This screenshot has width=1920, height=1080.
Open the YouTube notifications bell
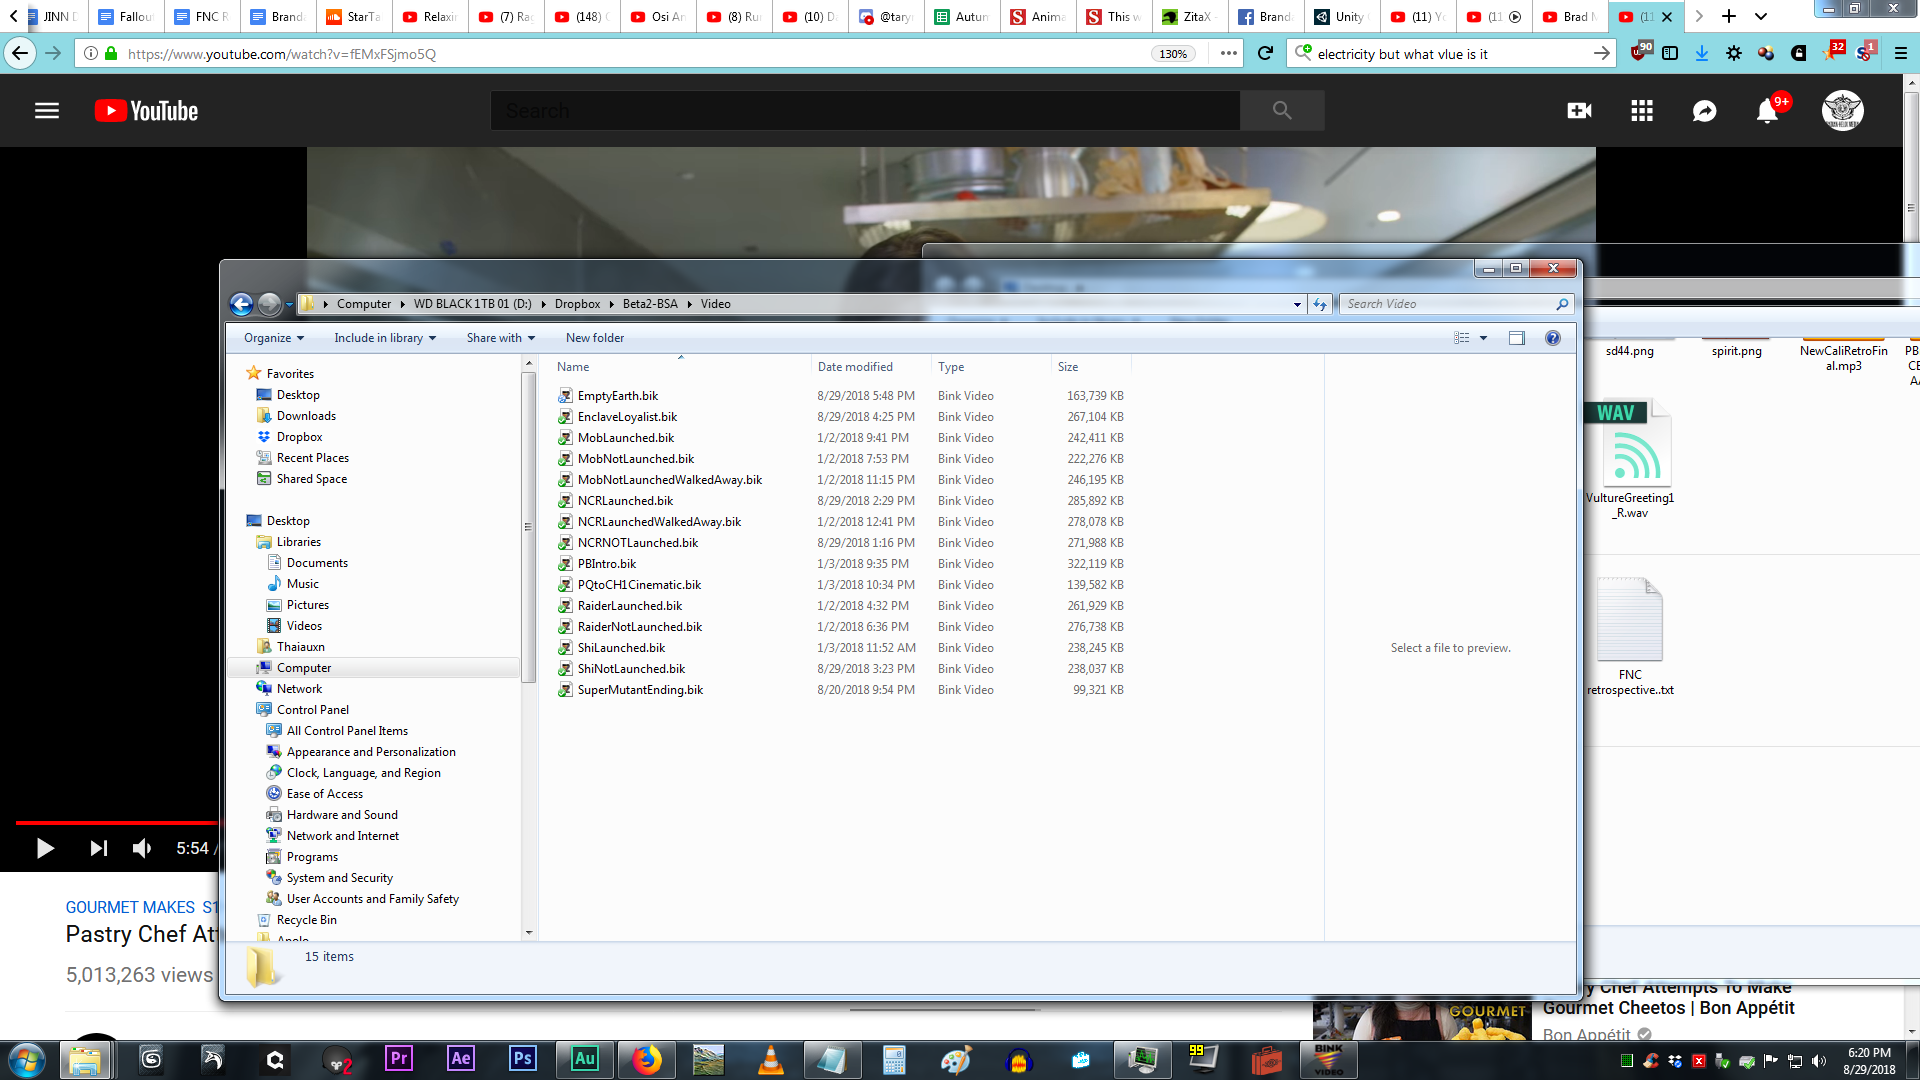[1767, 111]
